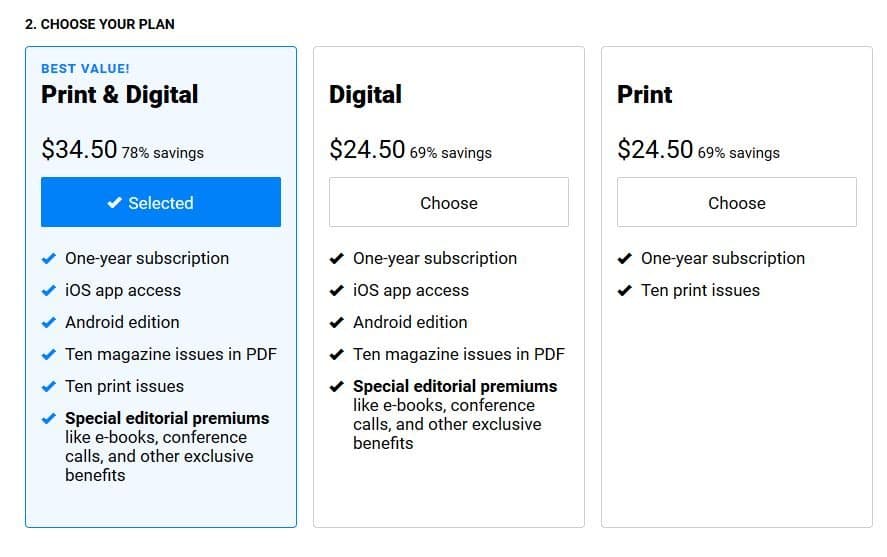
Task: Click blue check beside Ten magazine issues in PDF
Action: point(49,355)
